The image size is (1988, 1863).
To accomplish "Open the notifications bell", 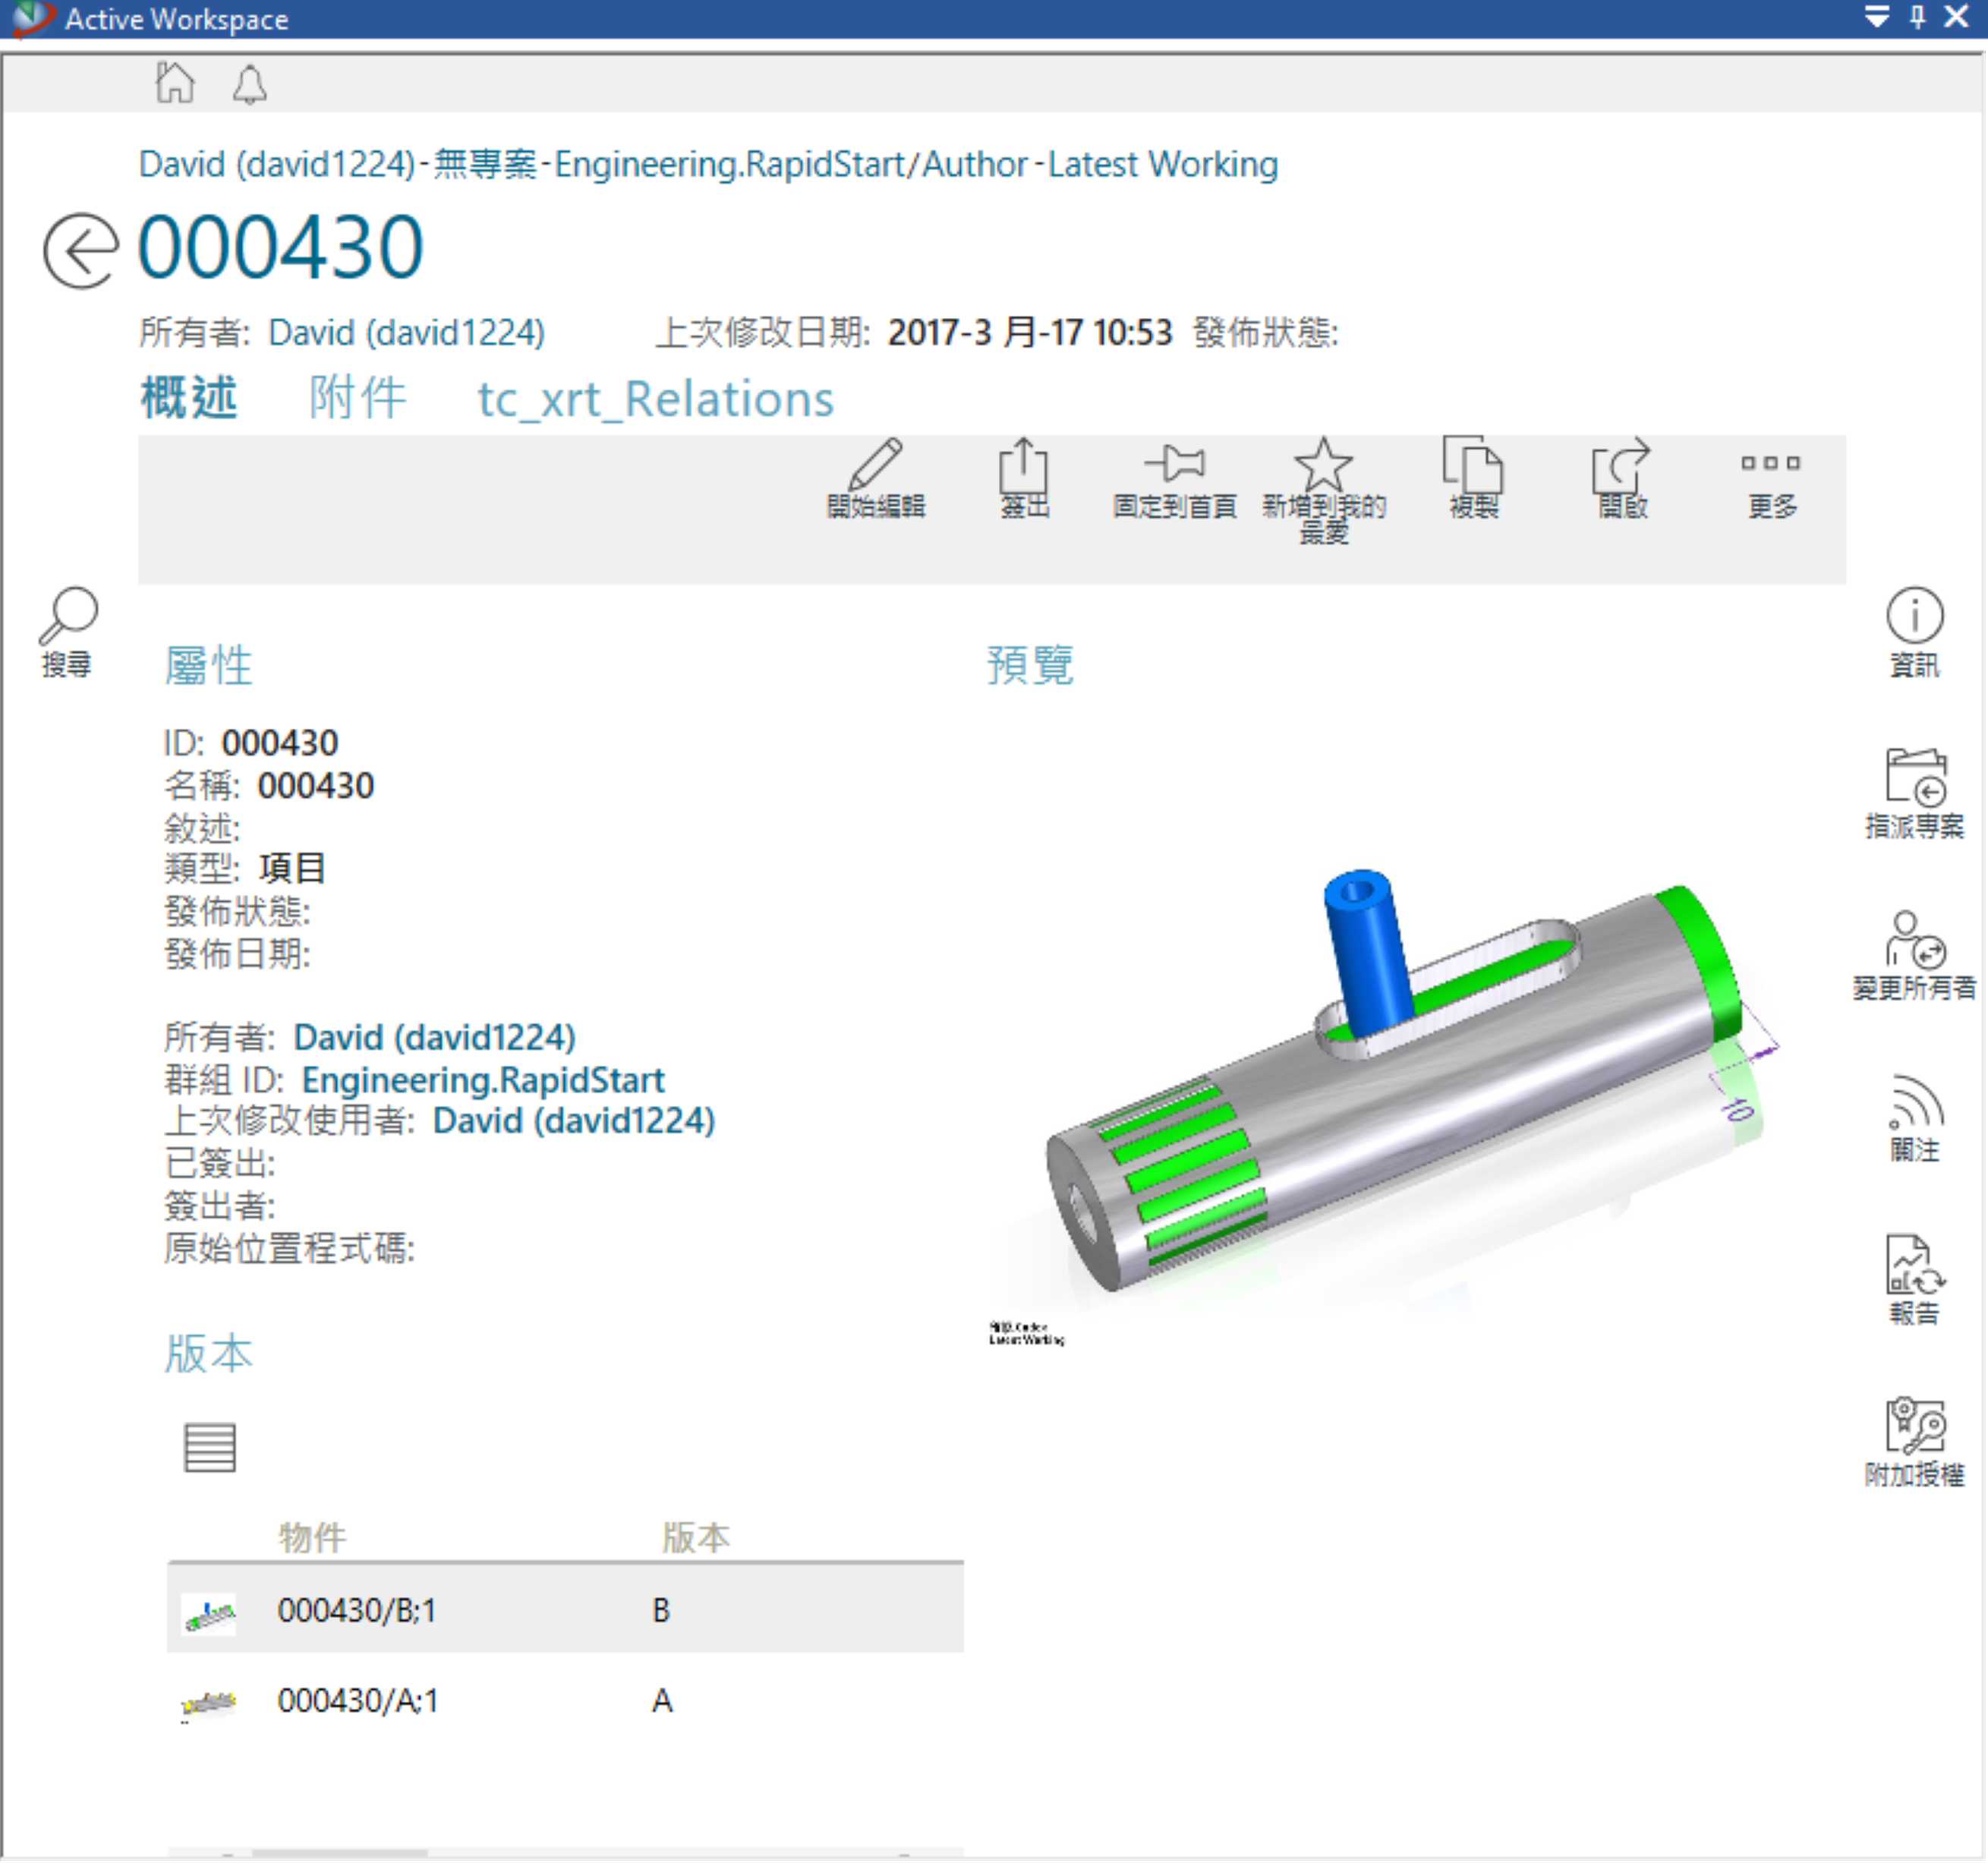I will click(249, 84).
